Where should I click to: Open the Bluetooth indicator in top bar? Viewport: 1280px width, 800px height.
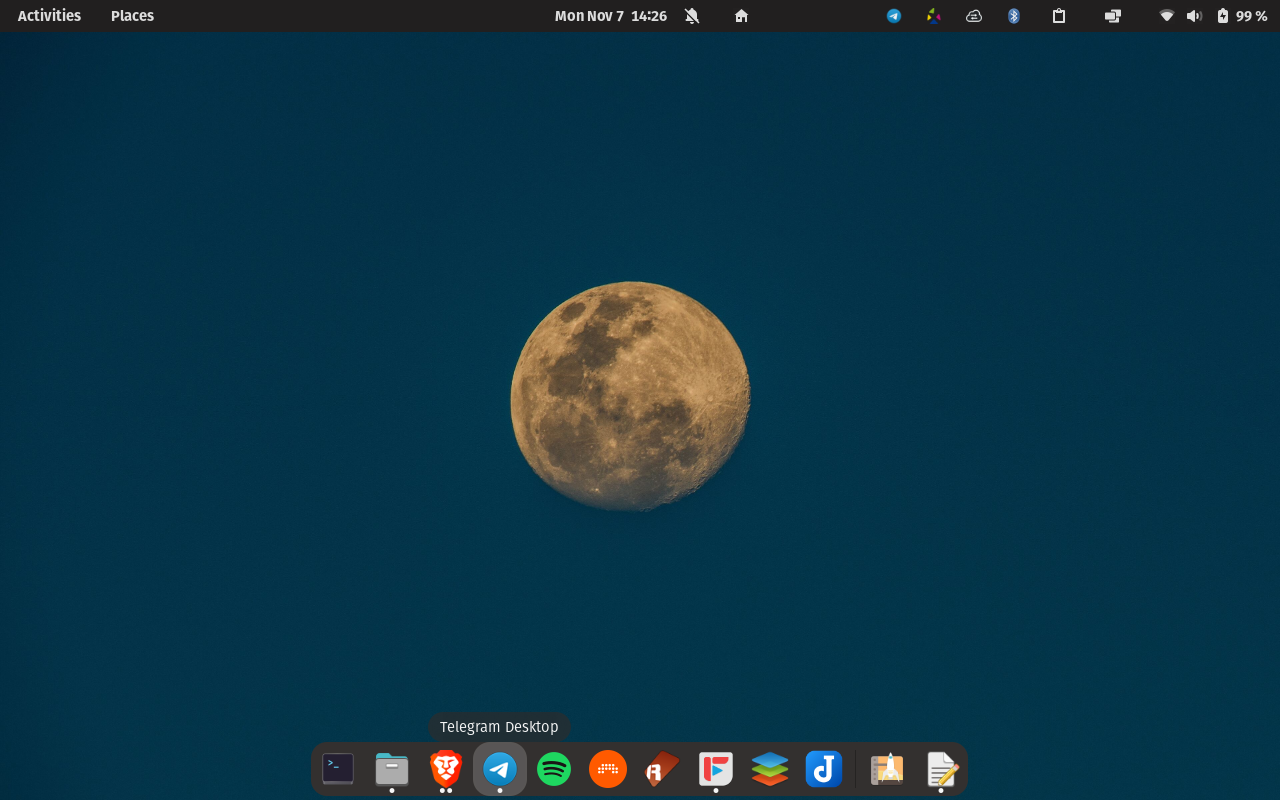click(1013, 16)
